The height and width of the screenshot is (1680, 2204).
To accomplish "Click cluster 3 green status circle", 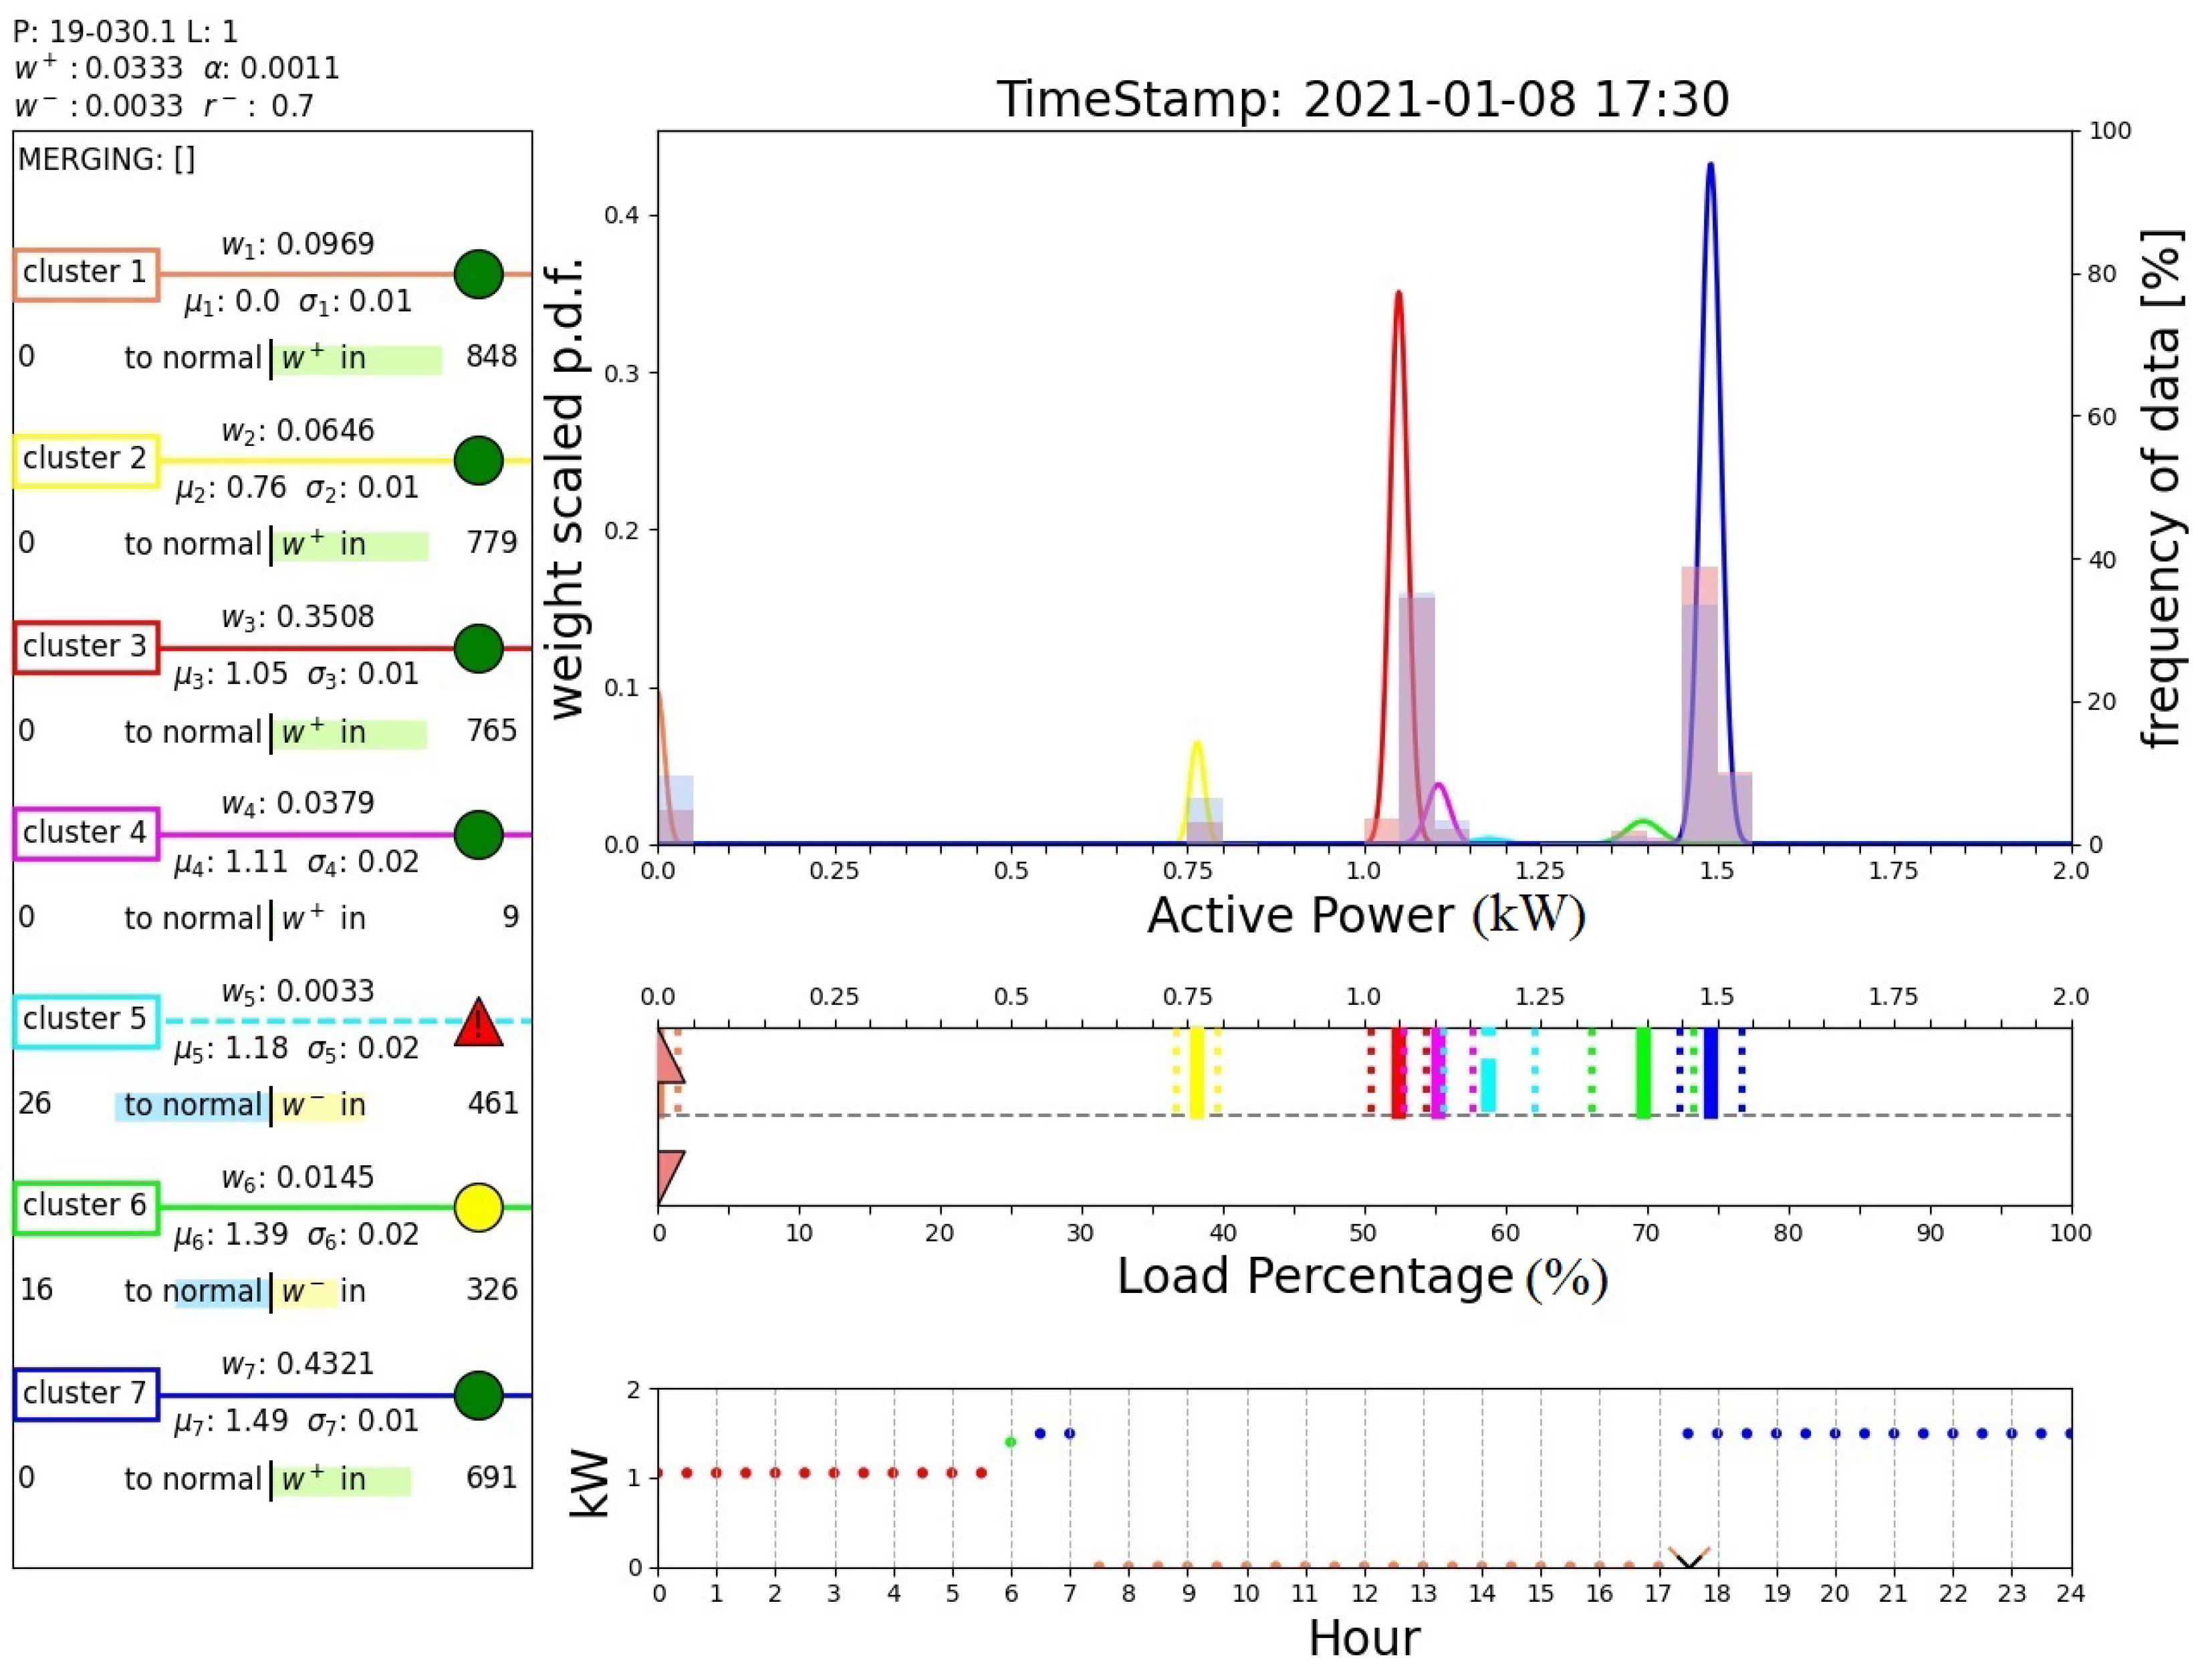I will (478, 648).
